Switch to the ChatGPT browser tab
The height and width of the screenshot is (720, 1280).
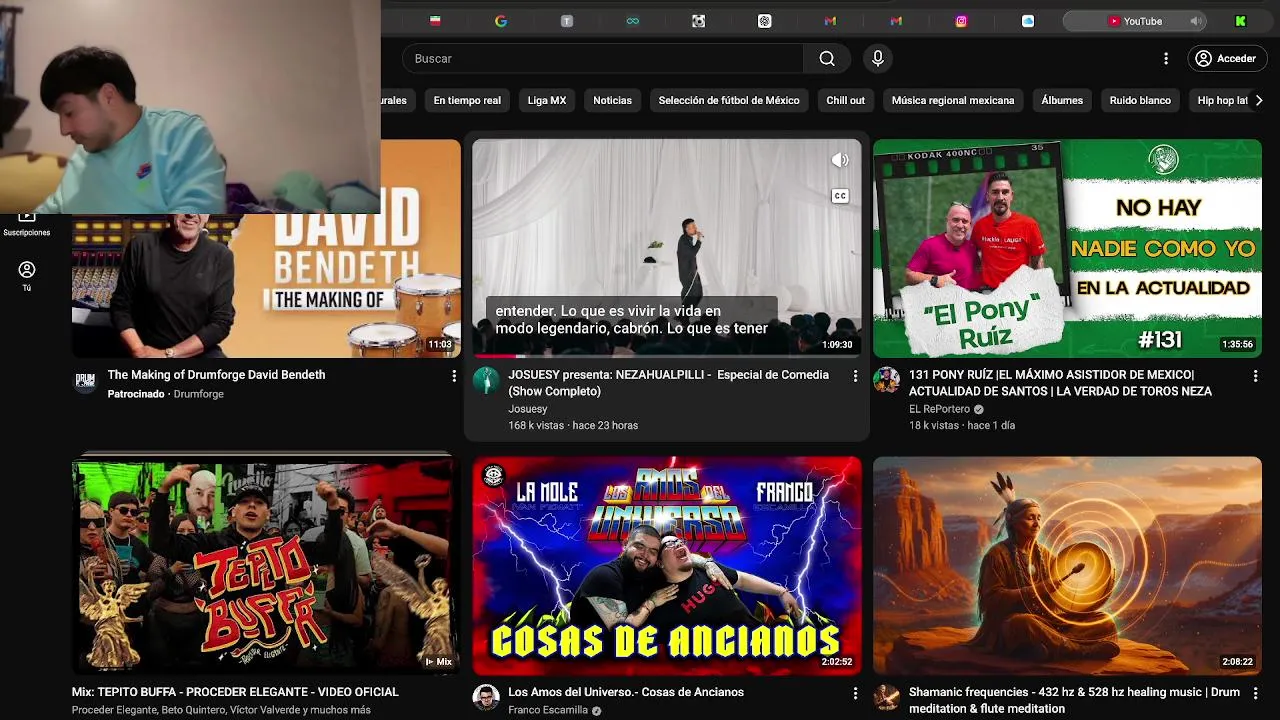(764, 21)
